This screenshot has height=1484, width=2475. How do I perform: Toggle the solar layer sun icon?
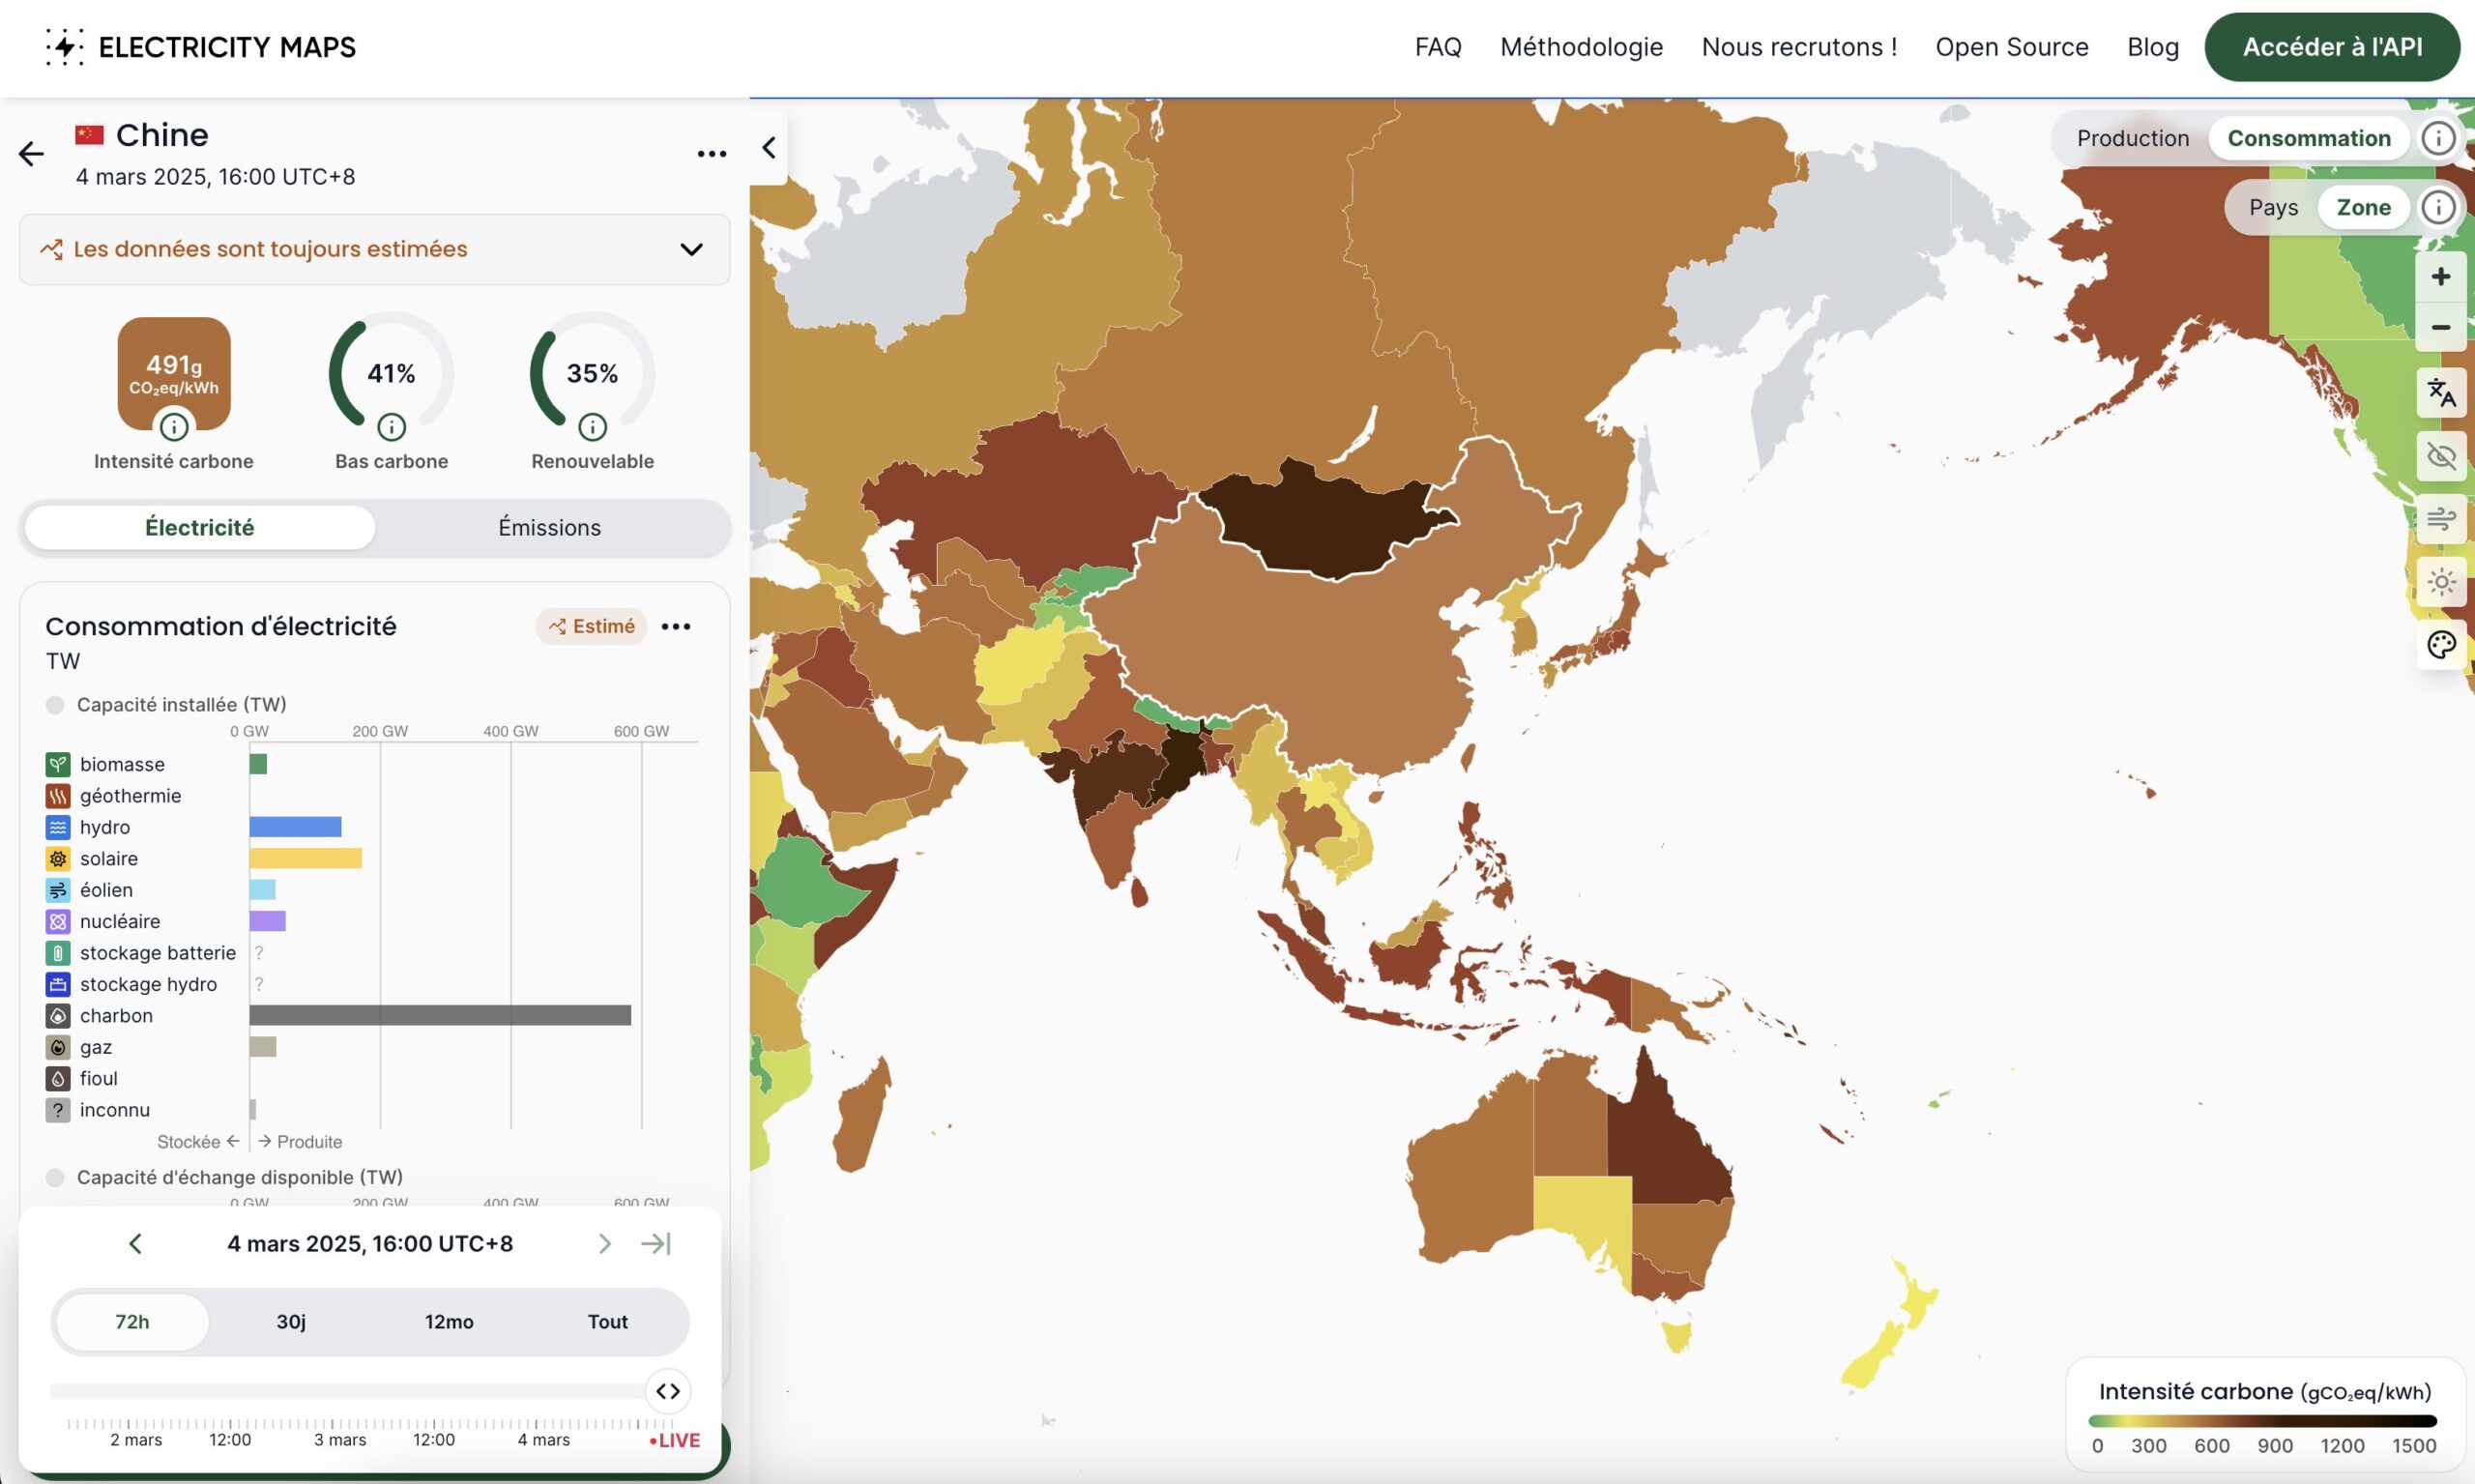(x=2441, y=582)
